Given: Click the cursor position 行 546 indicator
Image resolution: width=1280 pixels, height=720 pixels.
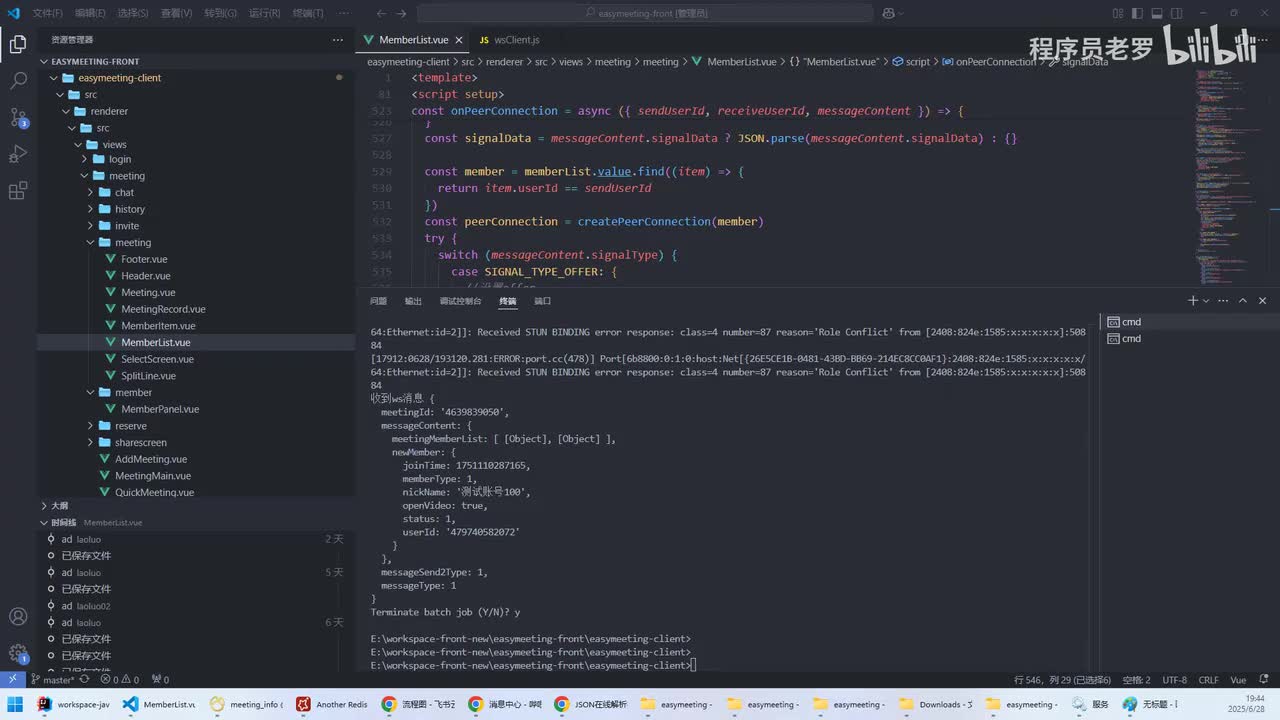Looking at the screenshot, I should [x=1062, y=680].
